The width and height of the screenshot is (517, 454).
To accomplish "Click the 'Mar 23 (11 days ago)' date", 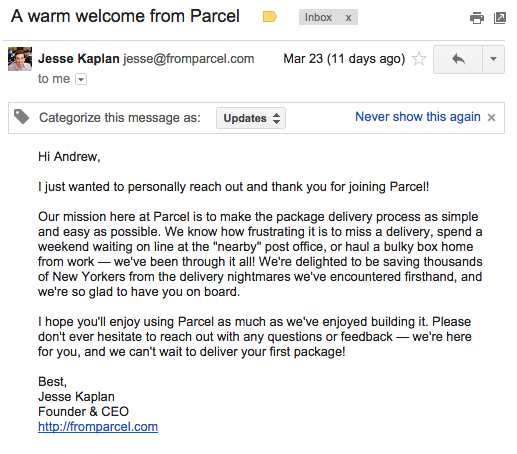I will pos(344,59).
